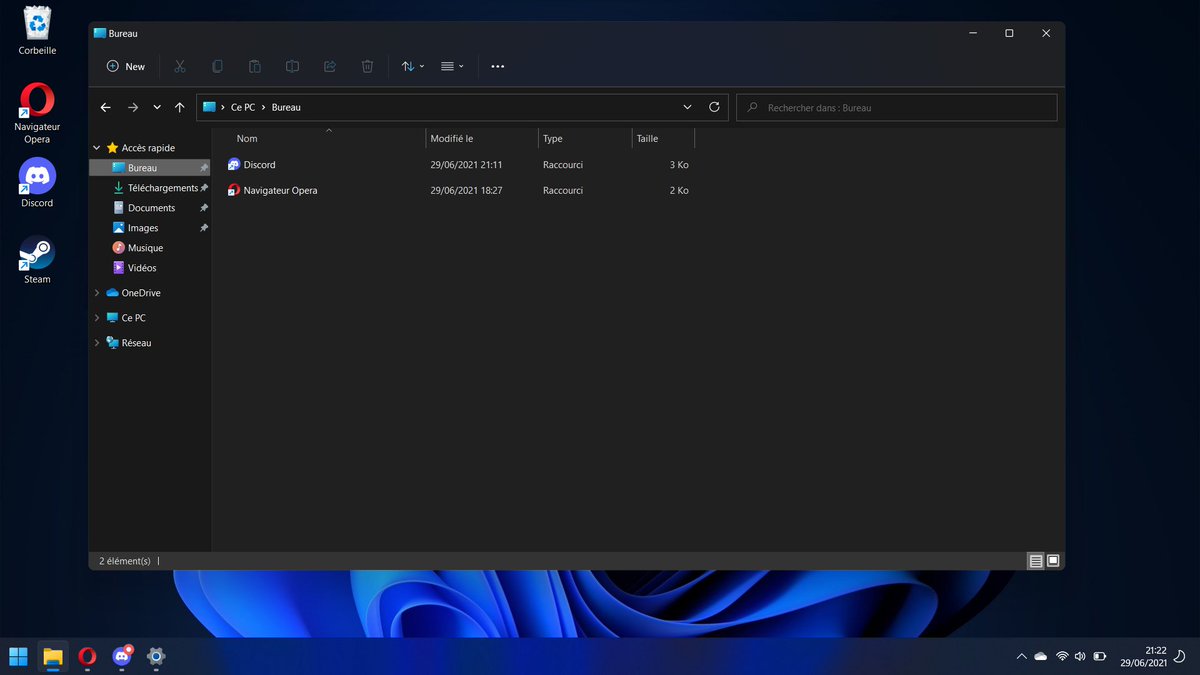Screen dimensions: 1200x675
Task: Switch to details view in status bar
Action: point(1036,561)
